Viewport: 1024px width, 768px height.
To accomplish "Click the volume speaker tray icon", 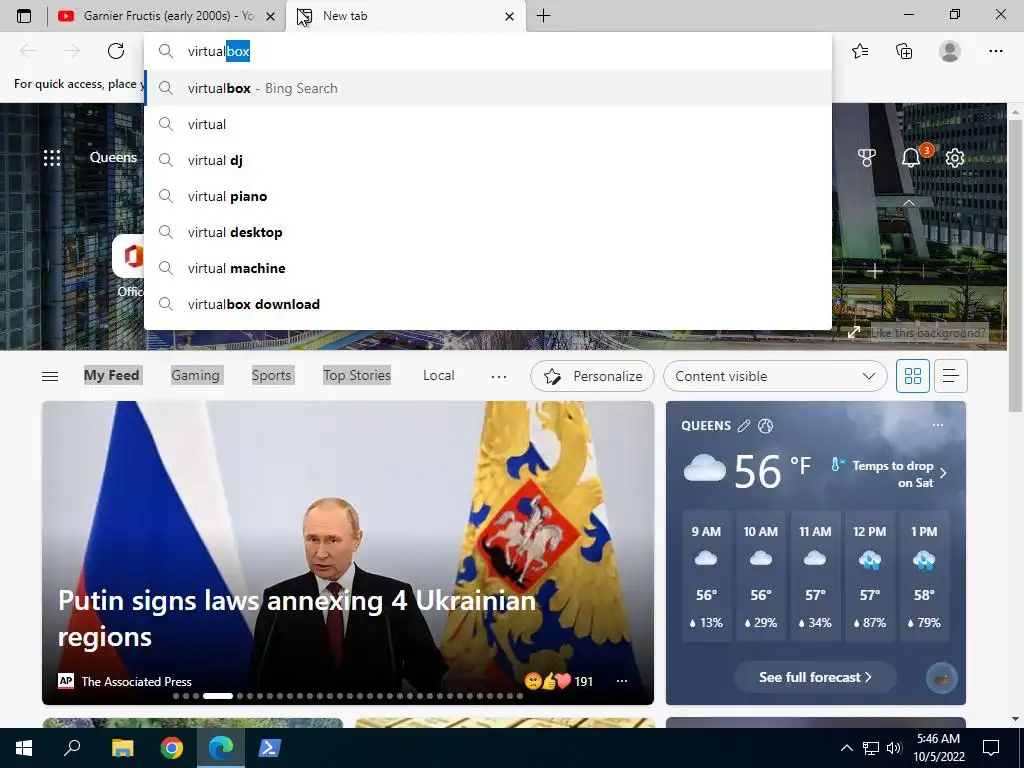I will click(893, 748).
